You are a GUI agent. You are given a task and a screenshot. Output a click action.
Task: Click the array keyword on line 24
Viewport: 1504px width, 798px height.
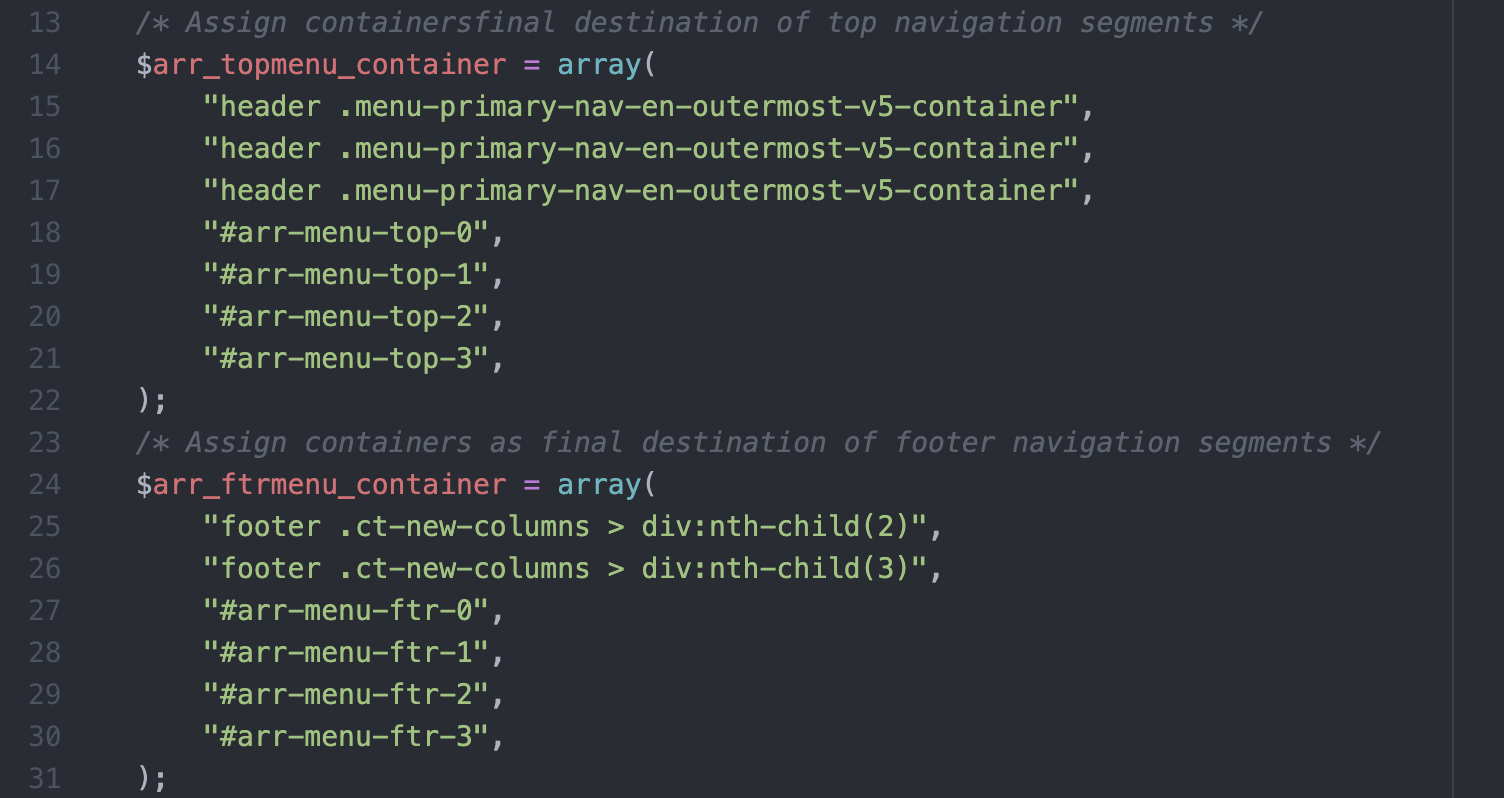(598, 485)
